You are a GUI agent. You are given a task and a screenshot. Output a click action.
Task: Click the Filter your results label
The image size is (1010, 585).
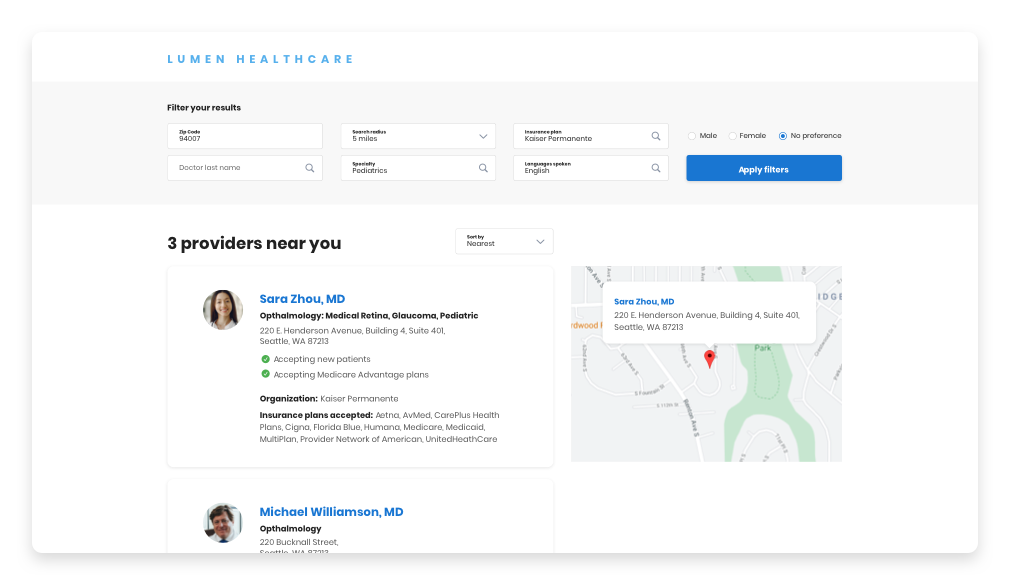click(204, 108)
